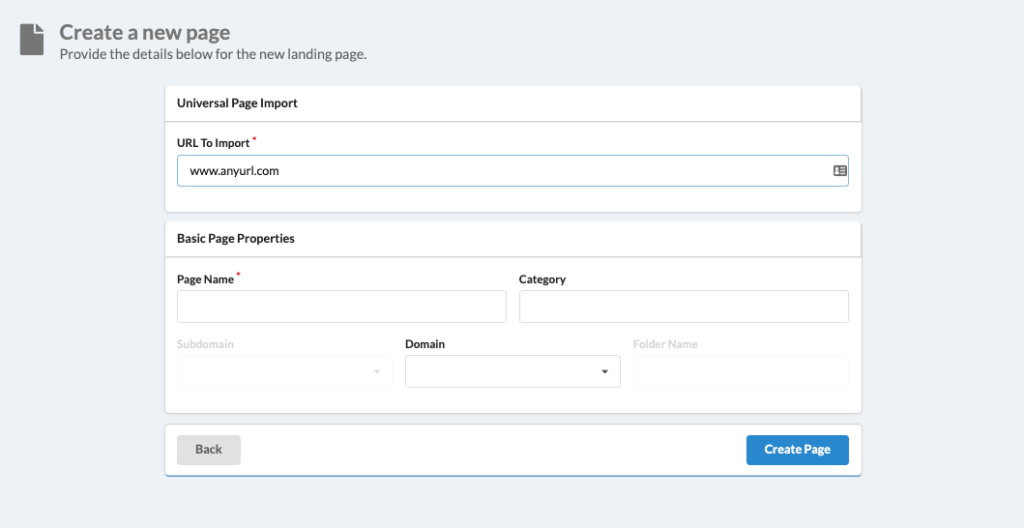The height and width of the screenshot is (528, 1024).
Task: Focus the Page Name input box
Action: click(342, 306)
